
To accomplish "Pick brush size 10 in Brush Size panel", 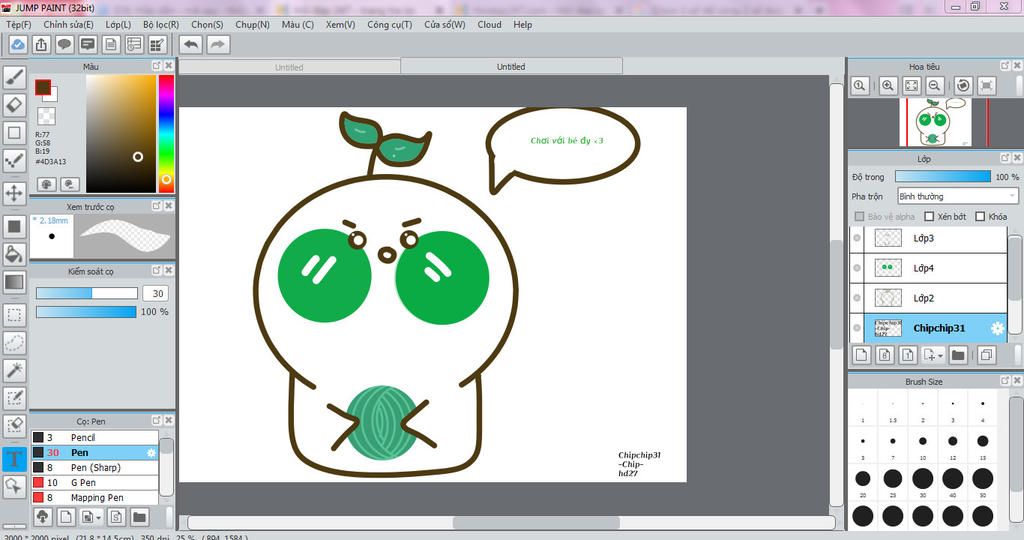I will coord(923,441).
